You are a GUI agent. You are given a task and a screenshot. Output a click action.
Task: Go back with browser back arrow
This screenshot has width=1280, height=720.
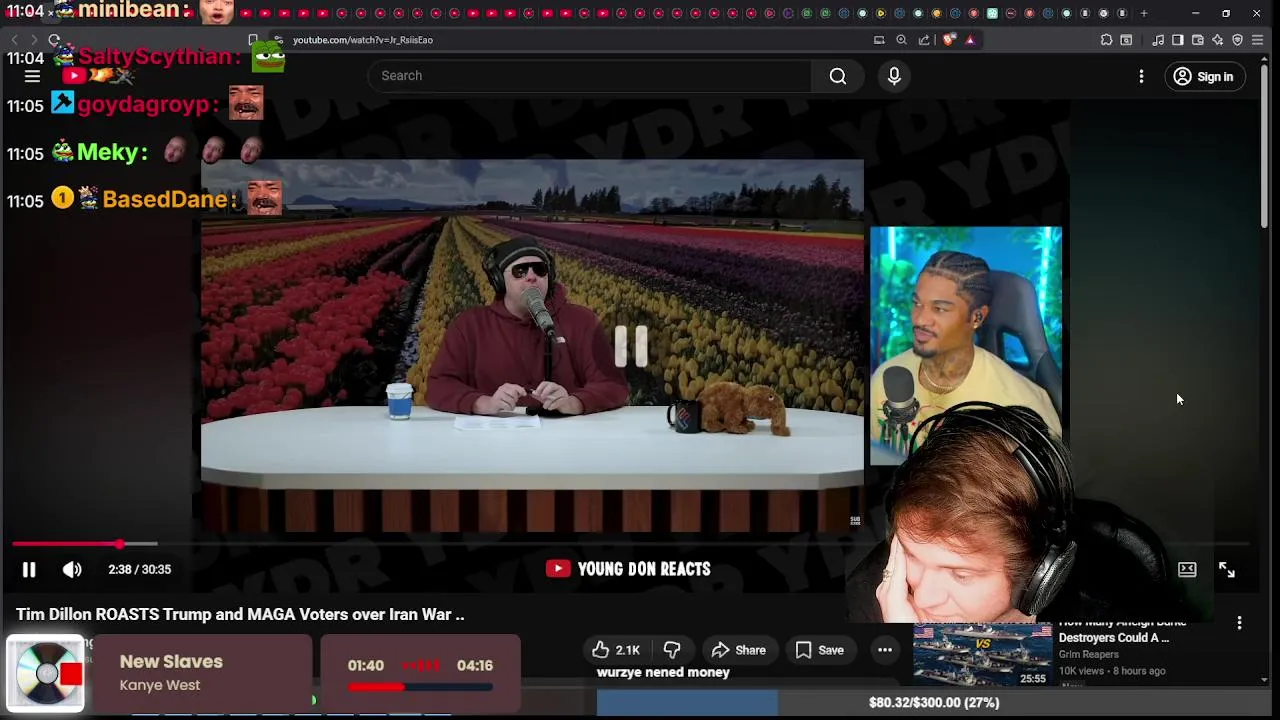click(14, 40)
